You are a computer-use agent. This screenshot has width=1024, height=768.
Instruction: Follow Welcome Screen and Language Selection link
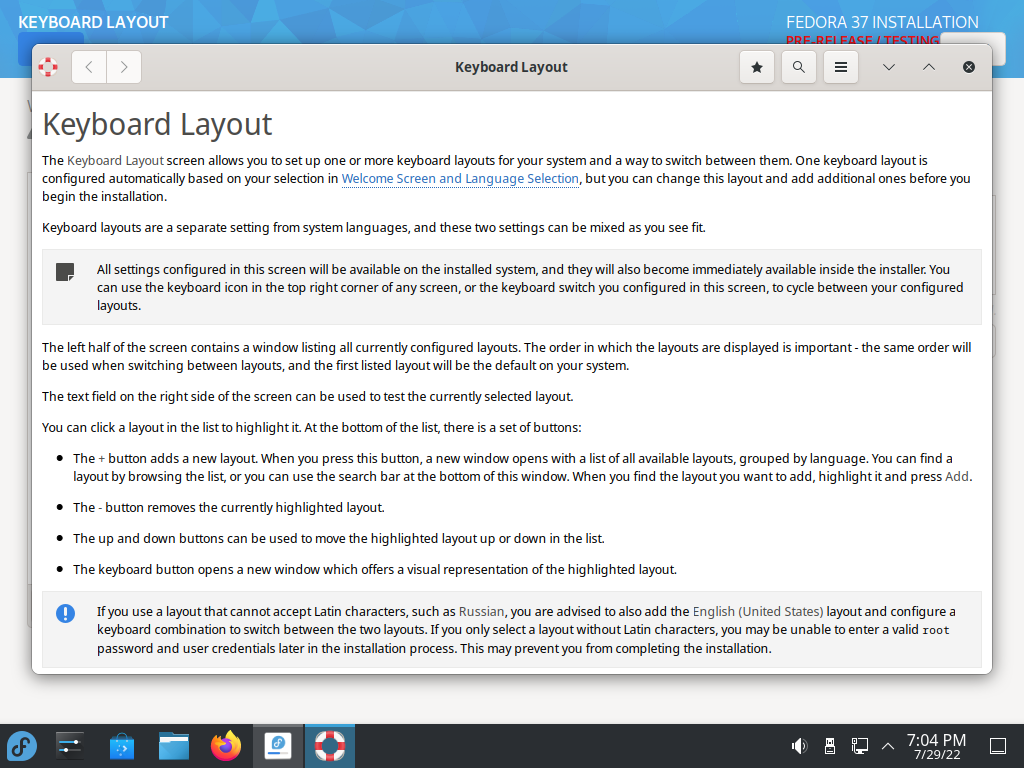tap(460, 178)
